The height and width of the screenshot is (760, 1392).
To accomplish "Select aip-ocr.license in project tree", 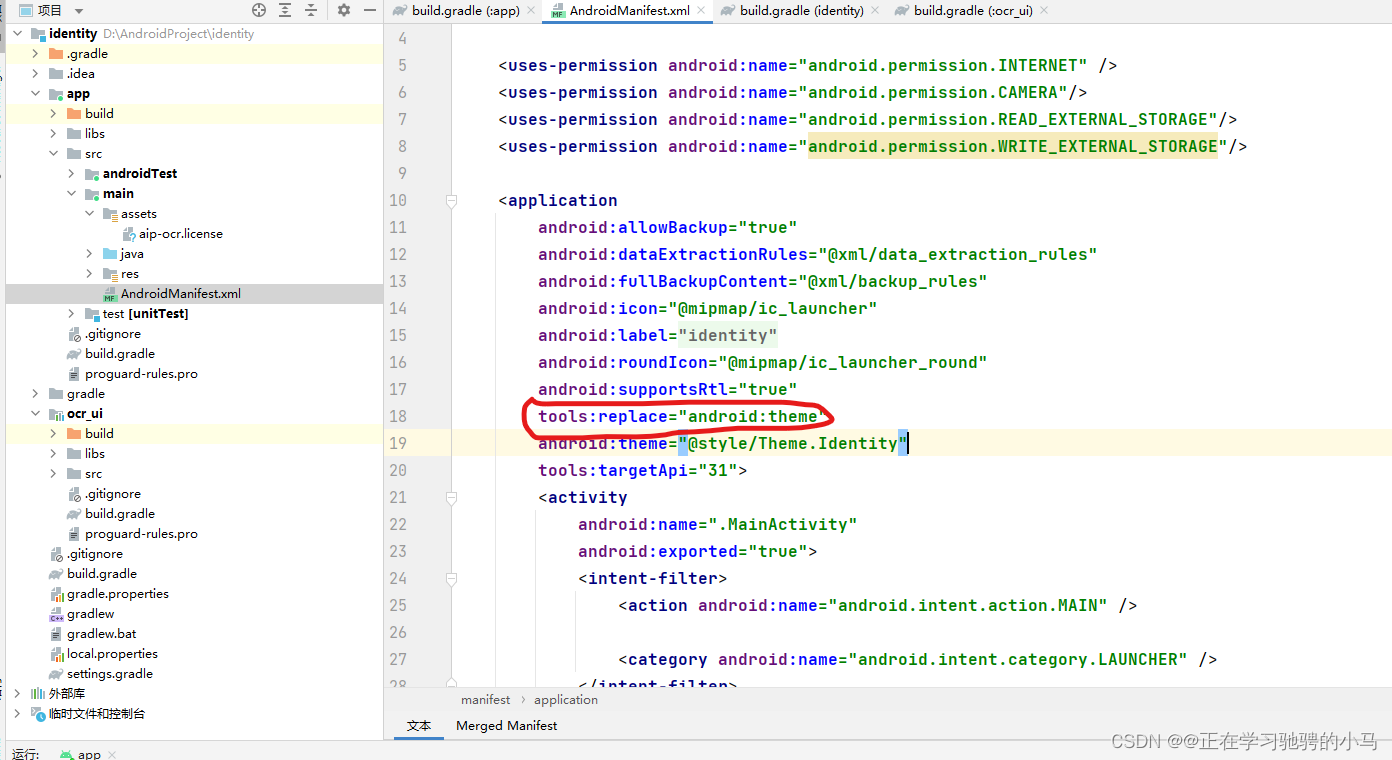I will (x=181, y=234).
